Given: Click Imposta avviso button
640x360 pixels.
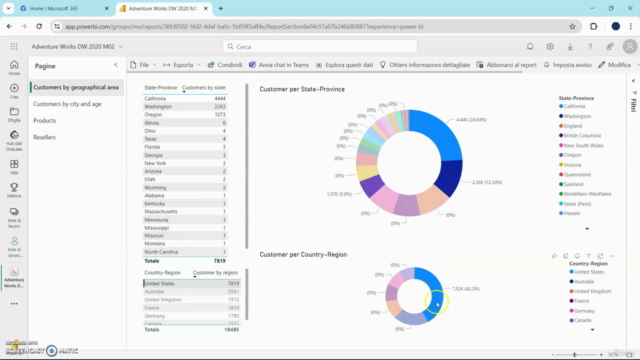Looking at the screenshot, I should 568,65.
